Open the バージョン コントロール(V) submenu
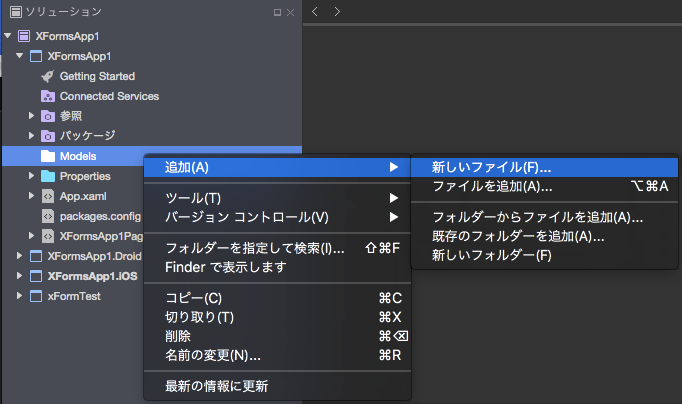 pyautogui.click(x=277, y=217)
